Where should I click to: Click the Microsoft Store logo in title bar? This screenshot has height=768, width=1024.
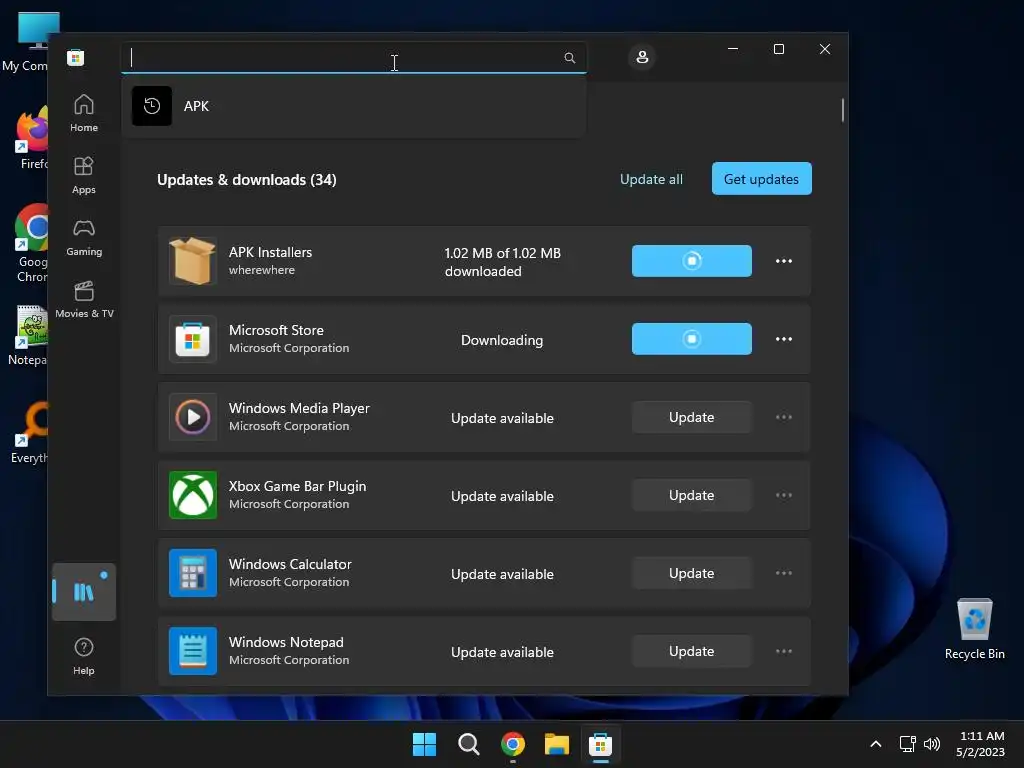point(76,57)
